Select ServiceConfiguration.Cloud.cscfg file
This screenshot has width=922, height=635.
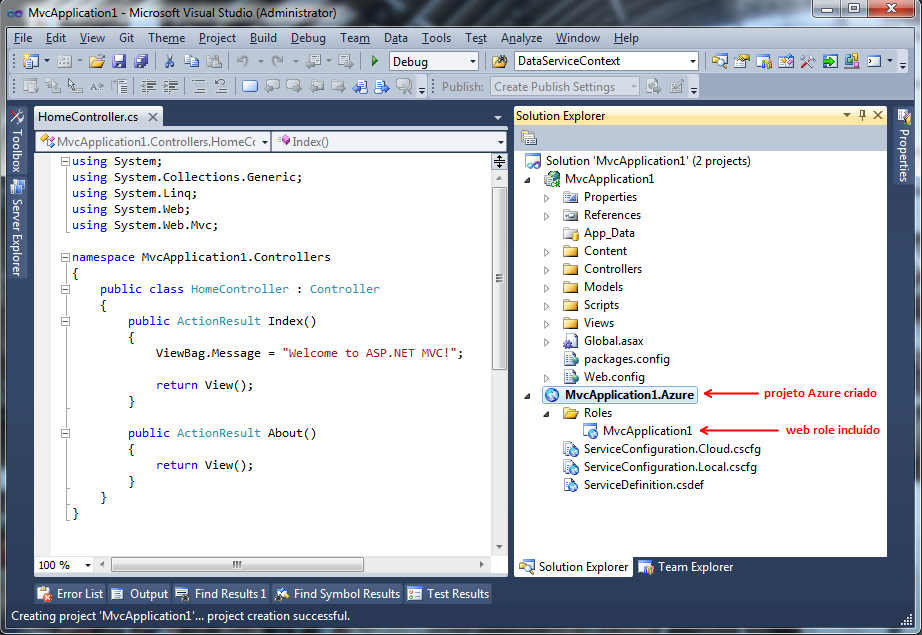(672, 449)
